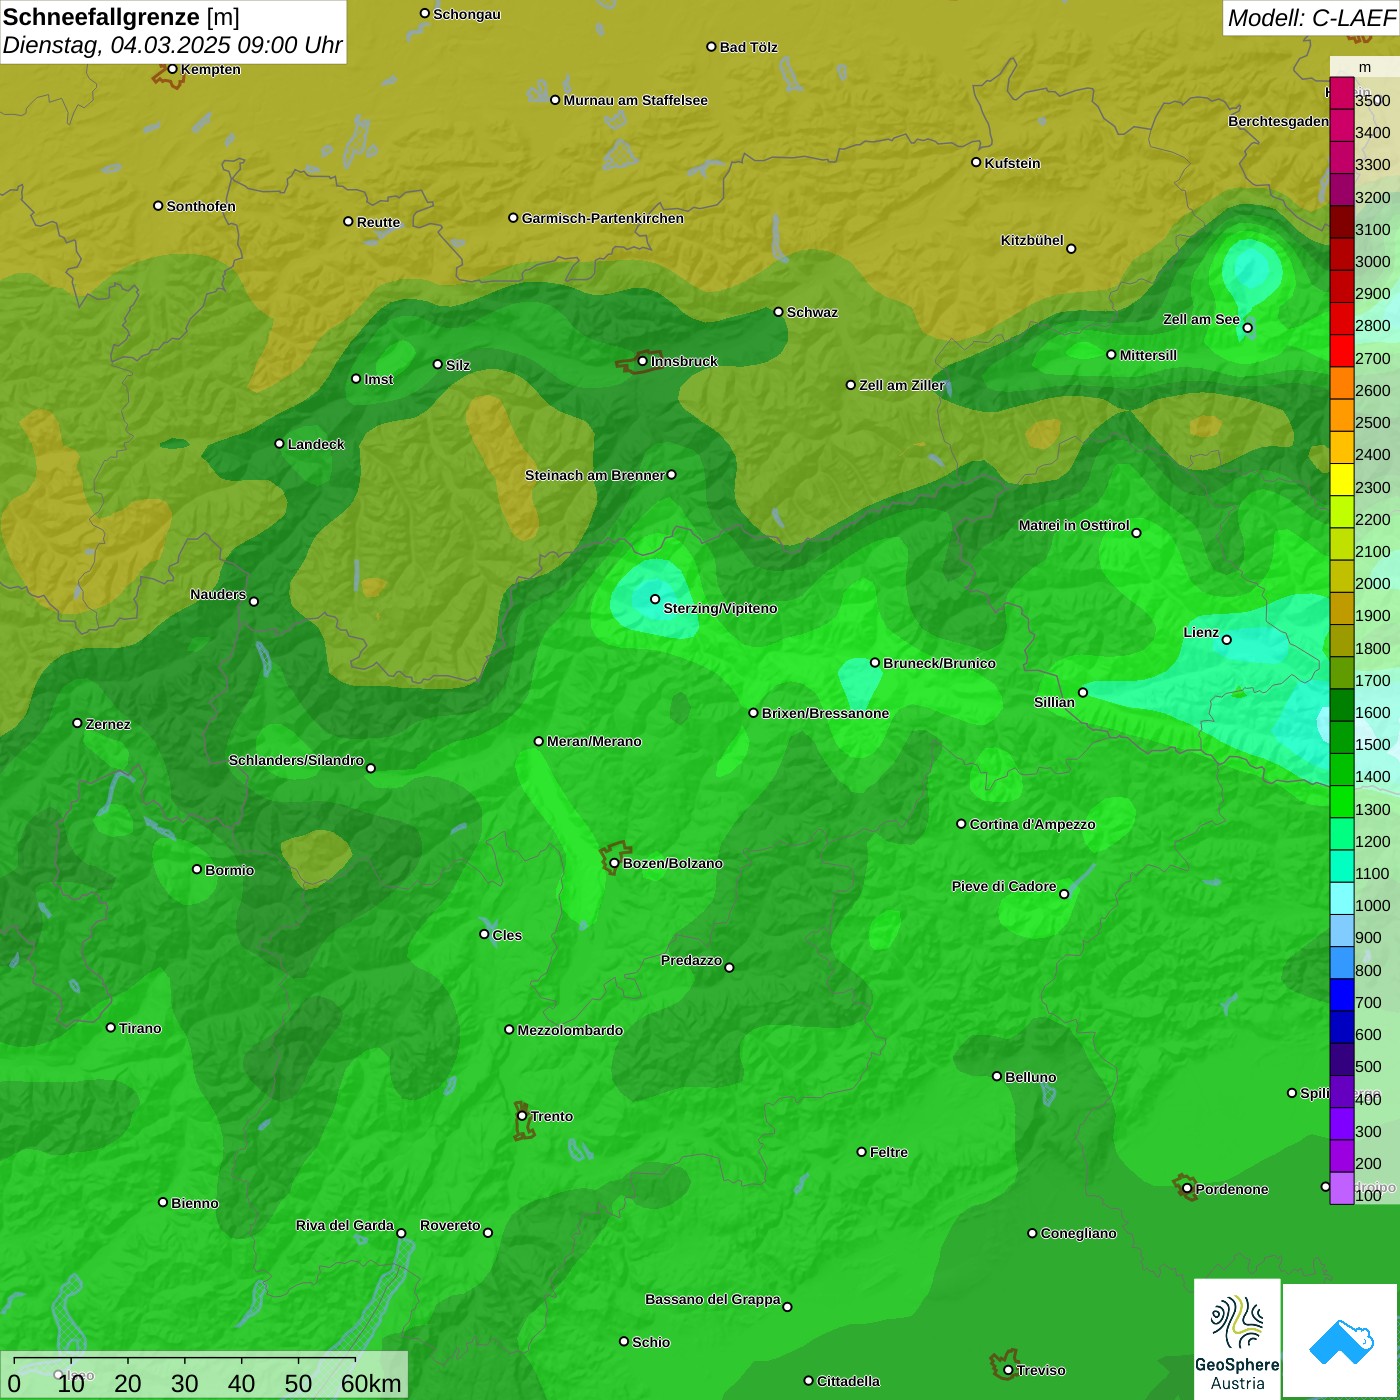Click the Bozen/Bolzano city marker dot
The image size is (1400, 1400).
point(614,863)
